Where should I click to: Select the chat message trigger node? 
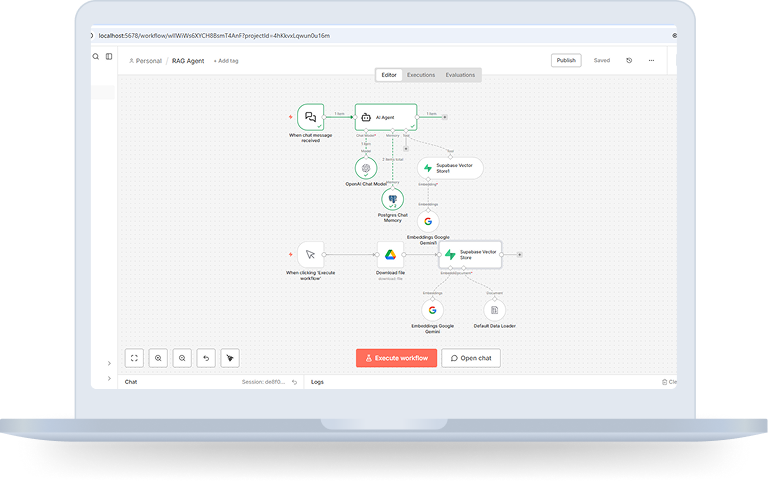(x=310, y=117)
